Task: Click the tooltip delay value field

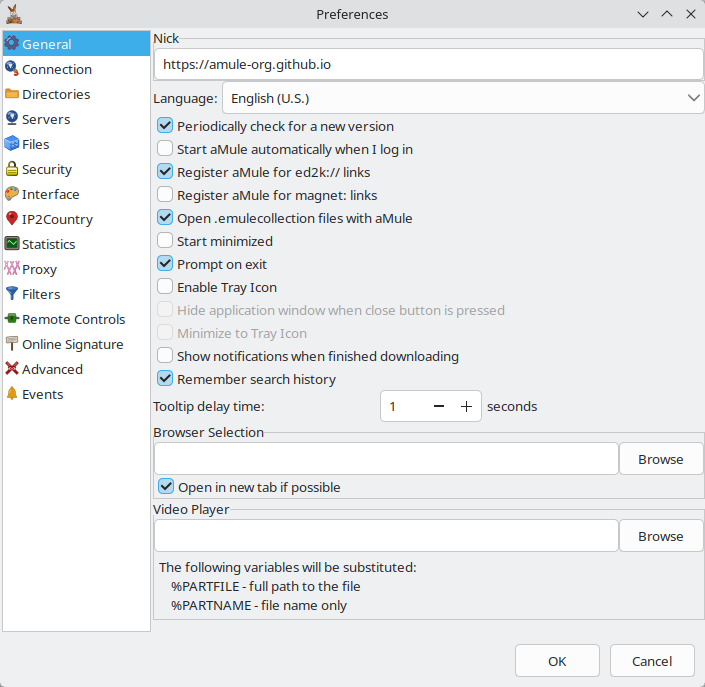Action: [x=404, y=406]
